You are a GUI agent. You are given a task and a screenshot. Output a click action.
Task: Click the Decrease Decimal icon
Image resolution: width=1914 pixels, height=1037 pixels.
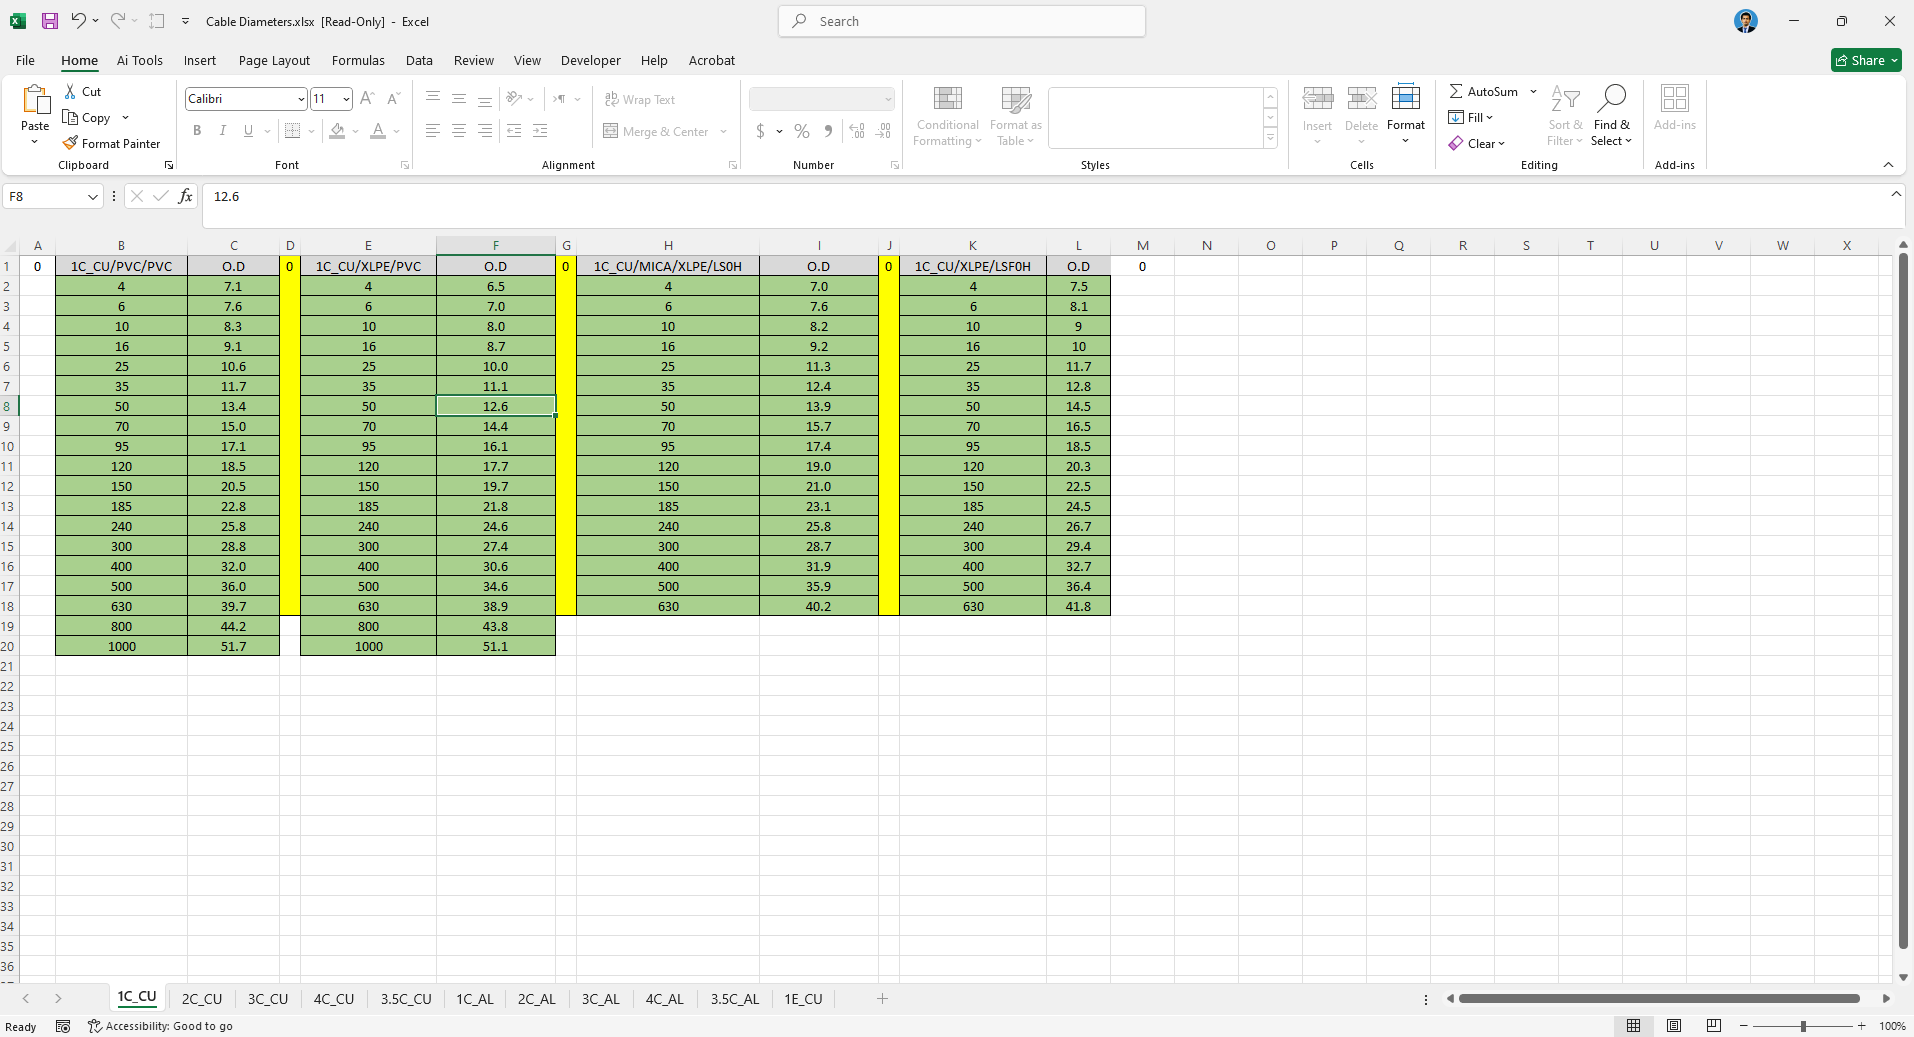coord(883,131)
